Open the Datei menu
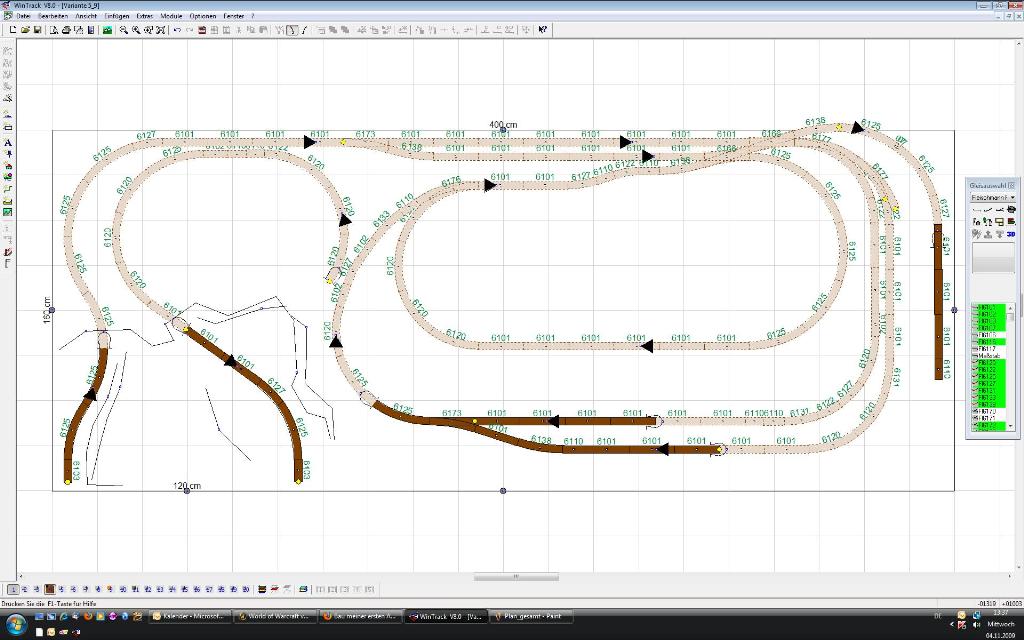 (23, 16)
